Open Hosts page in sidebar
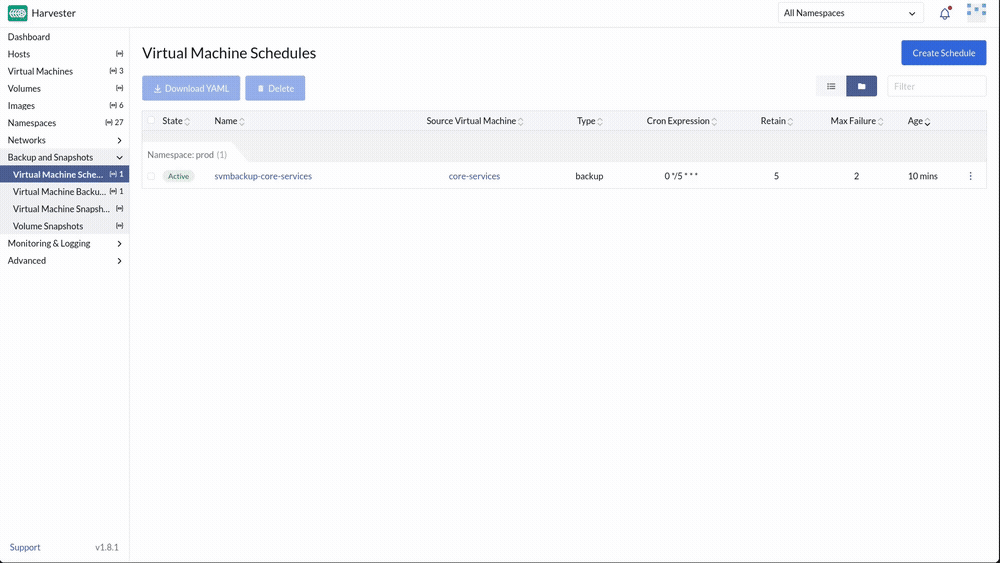1000x563 pixels. click(64, 54)
